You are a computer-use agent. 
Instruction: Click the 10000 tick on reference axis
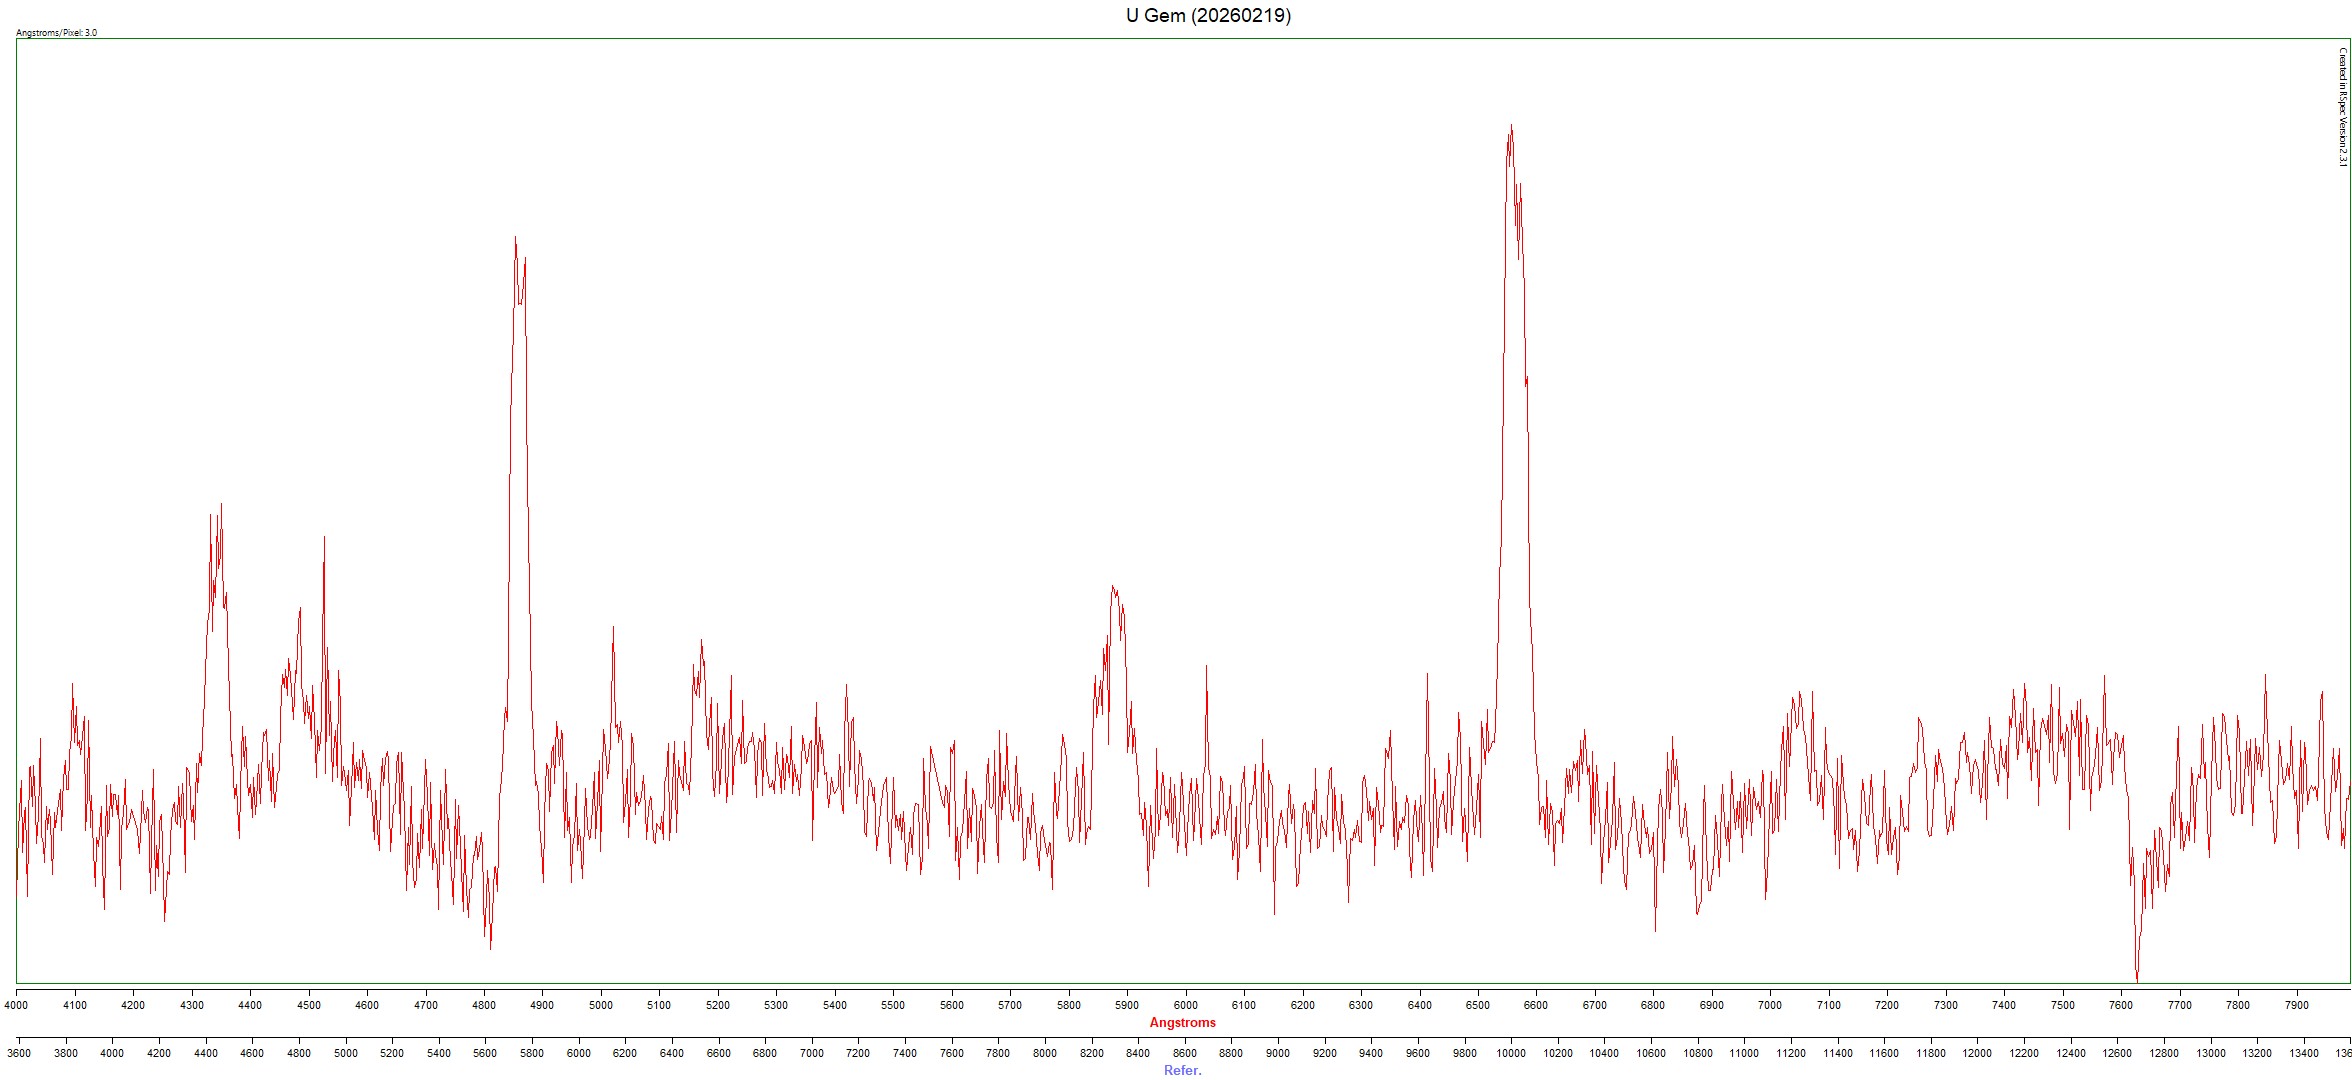(x=1510, y=1053)
